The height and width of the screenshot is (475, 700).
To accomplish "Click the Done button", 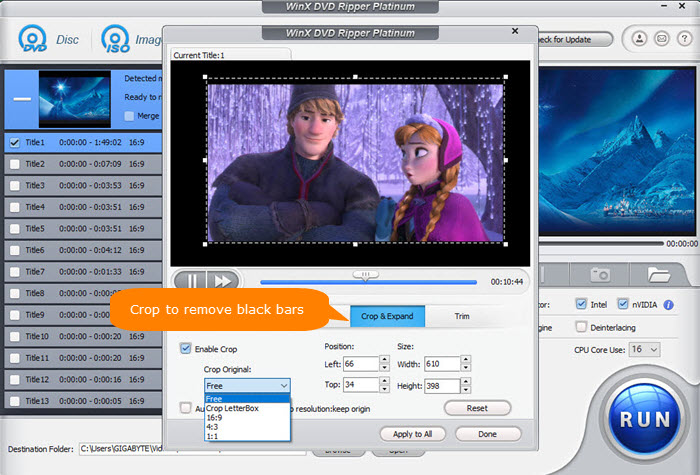I will point(488,434).
